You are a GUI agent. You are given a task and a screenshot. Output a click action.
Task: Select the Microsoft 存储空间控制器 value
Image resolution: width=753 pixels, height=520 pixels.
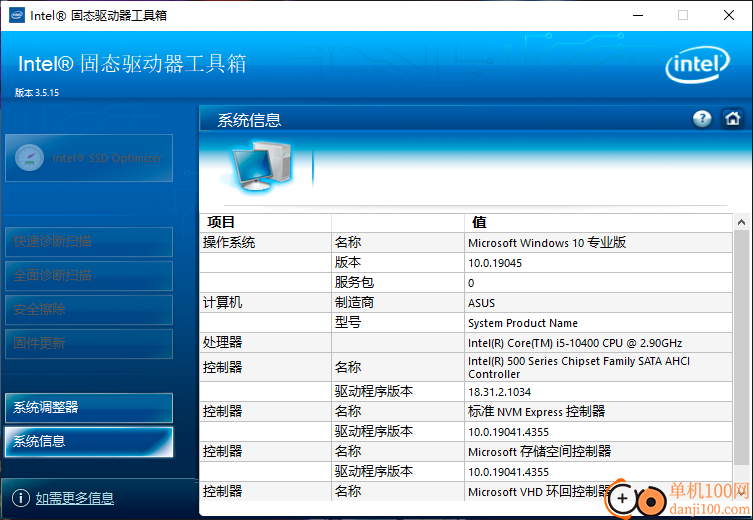(x=539, y=451)
